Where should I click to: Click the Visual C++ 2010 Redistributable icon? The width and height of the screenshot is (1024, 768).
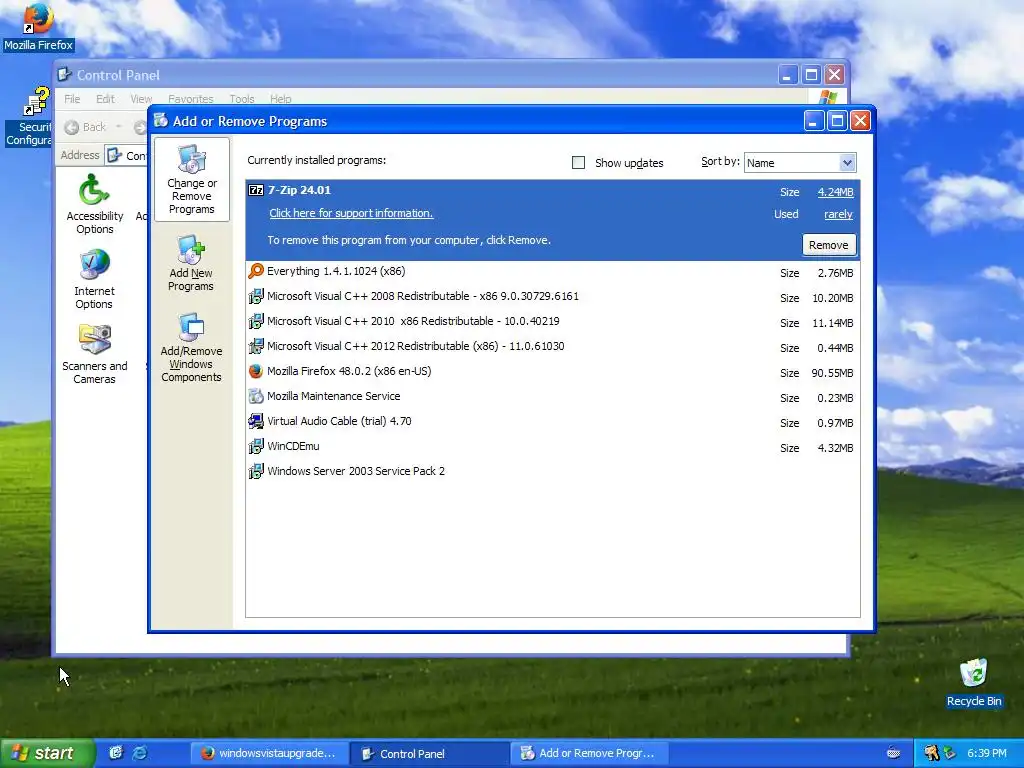(256, 321)
